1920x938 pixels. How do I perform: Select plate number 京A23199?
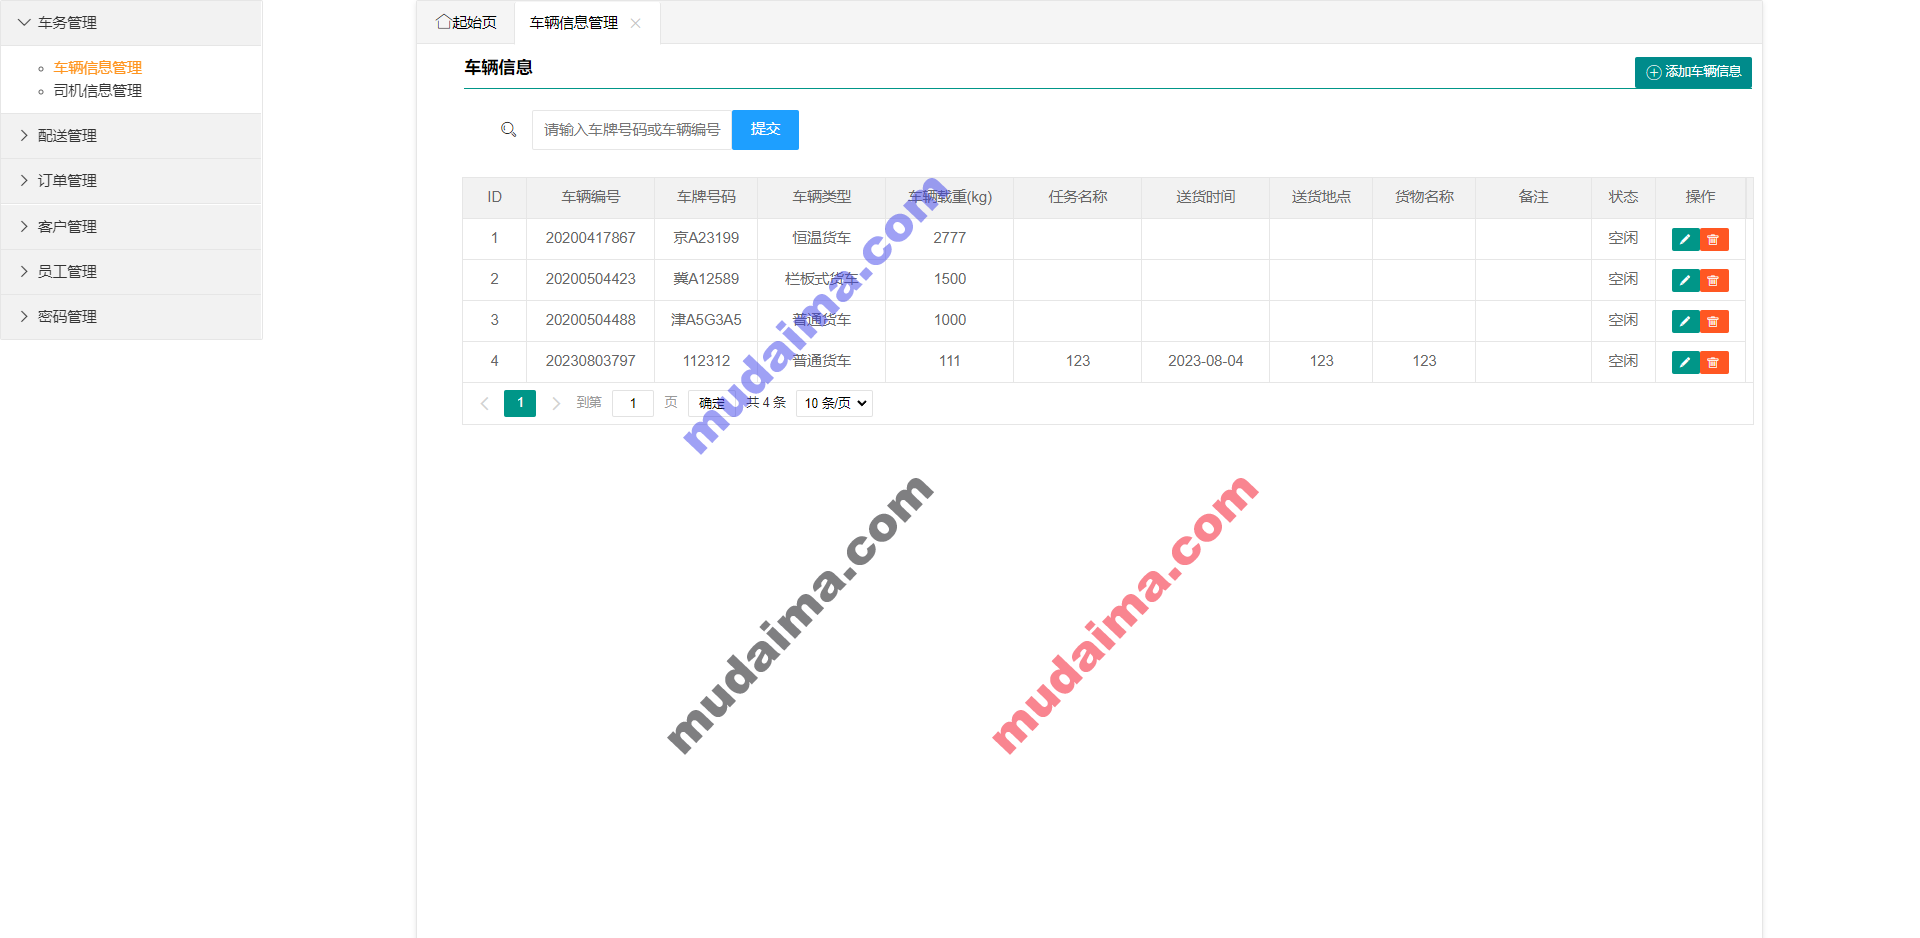pyautogui.click(x=706, y=238)
